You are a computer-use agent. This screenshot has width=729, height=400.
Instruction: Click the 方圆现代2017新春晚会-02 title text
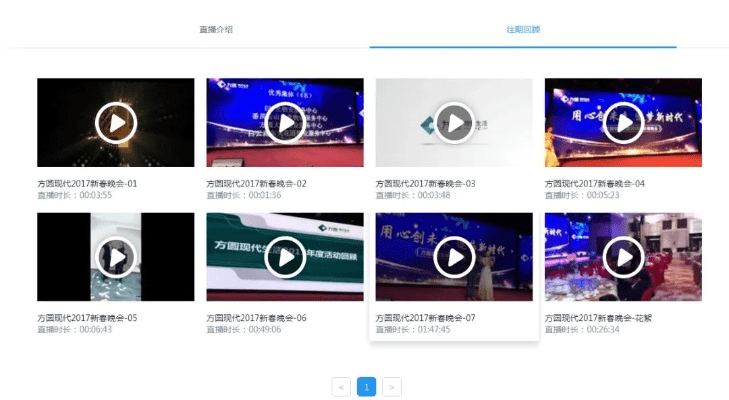click(x=256, y=184)
